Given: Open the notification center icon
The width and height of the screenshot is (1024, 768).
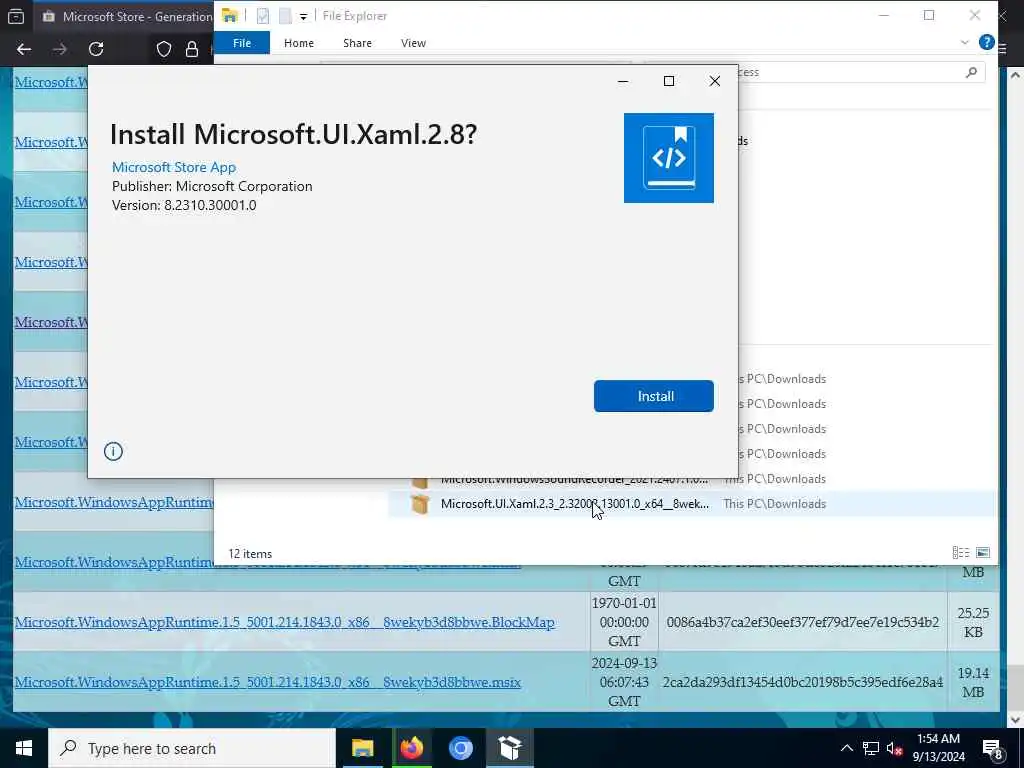Looking at the screenshot, I should [993, 750].
